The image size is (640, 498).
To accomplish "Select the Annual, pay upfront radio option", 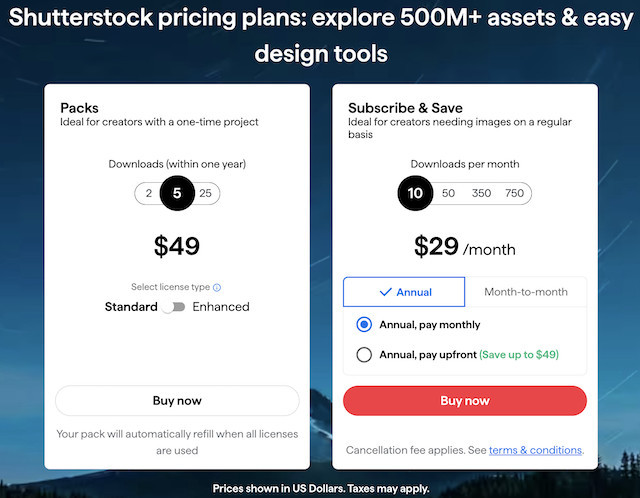I will (x=364, y=354).
